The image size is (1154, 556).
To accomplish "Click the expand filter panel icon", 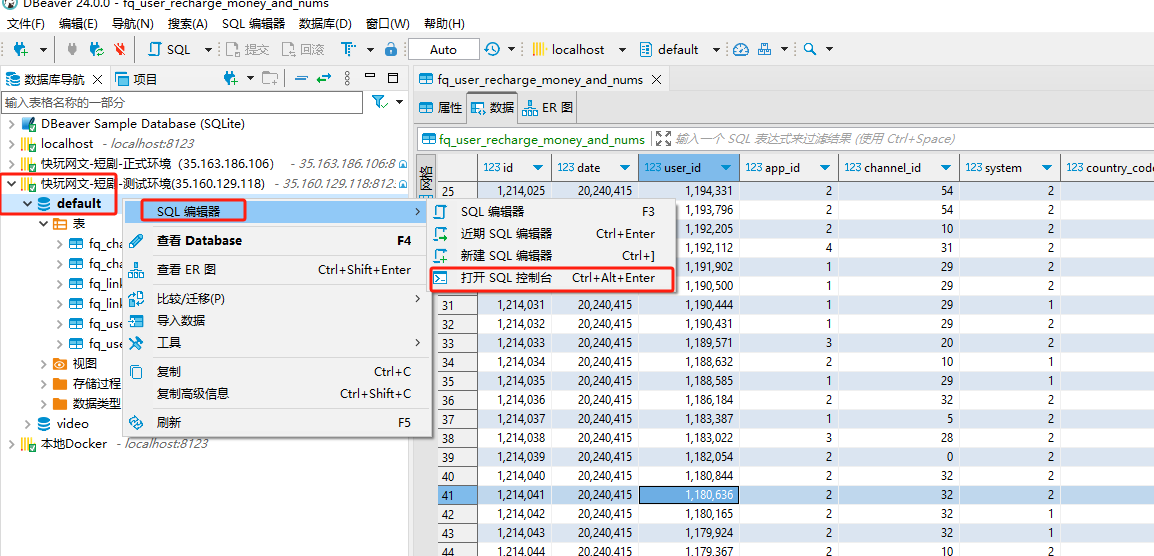I will tap(662, 138).
